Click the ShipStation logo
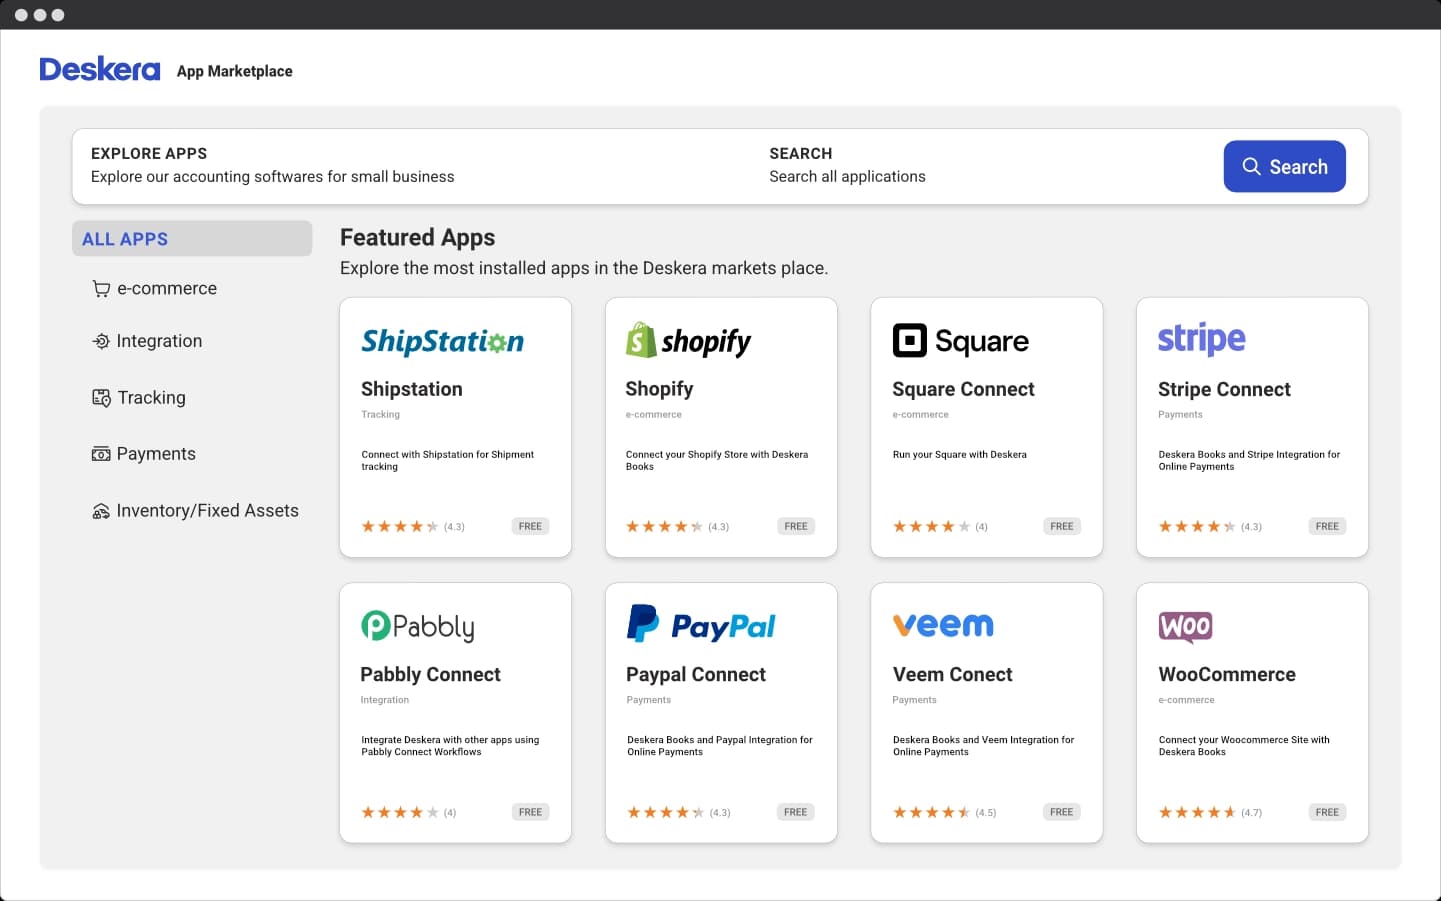 click(442, 342)
